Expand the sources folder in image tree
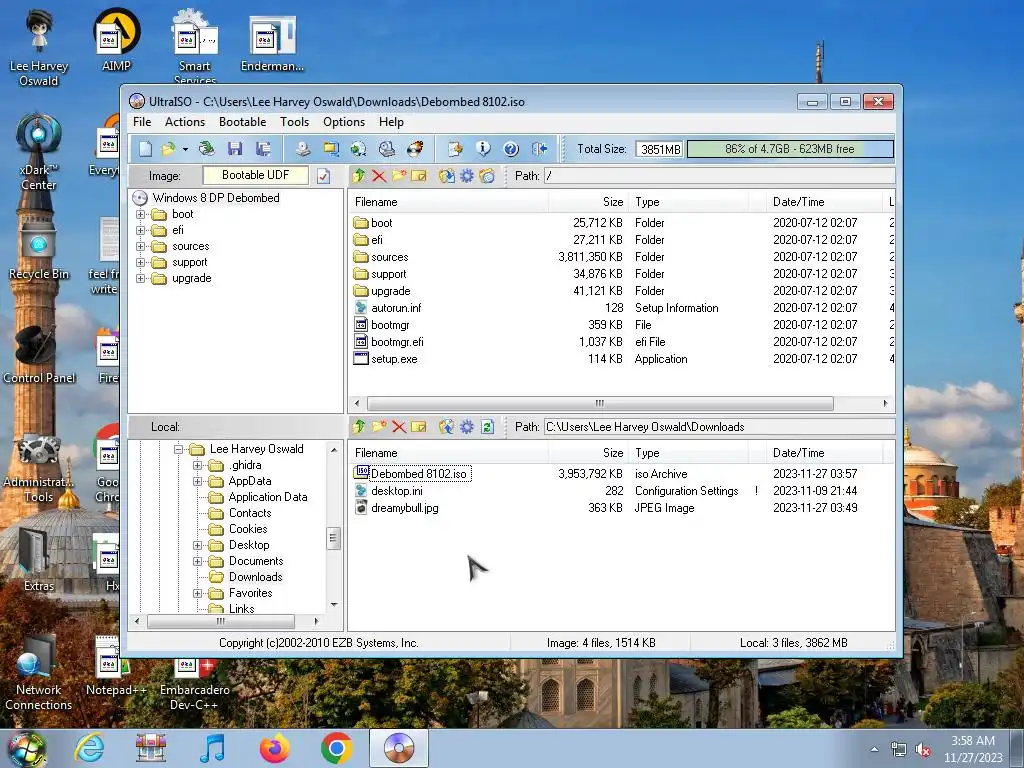The height and width of the screenshot is (768, 1024). pos(140,246)
